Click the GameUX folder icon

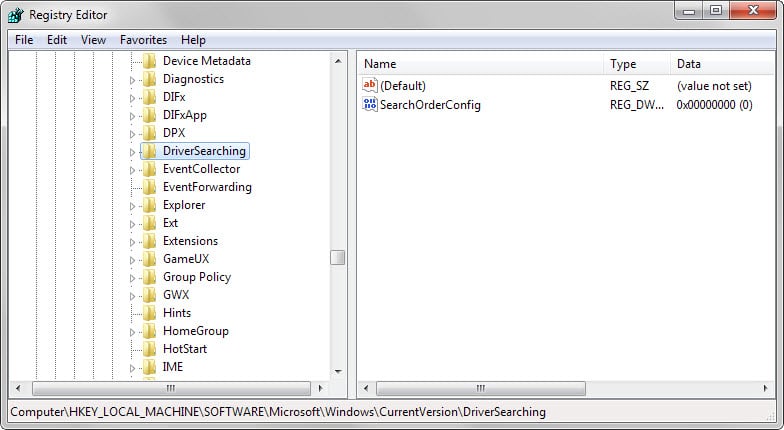tap(150, 259)
